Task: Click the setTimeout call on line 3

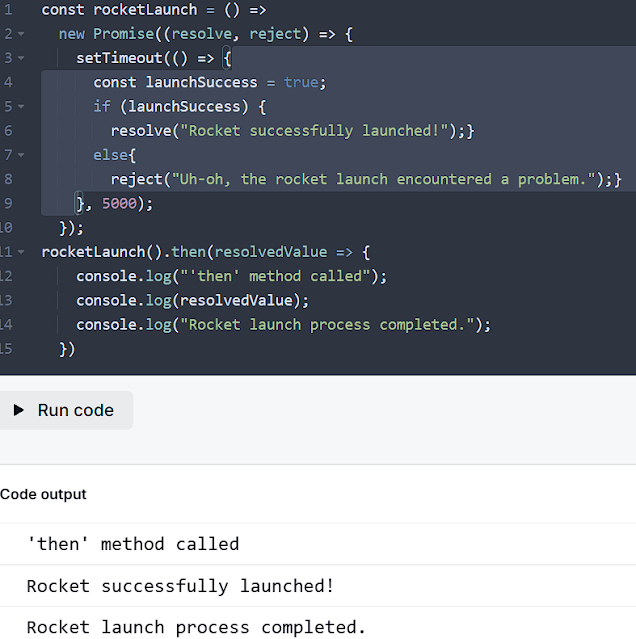Action: pyautogui.click(x=119, y=58)
